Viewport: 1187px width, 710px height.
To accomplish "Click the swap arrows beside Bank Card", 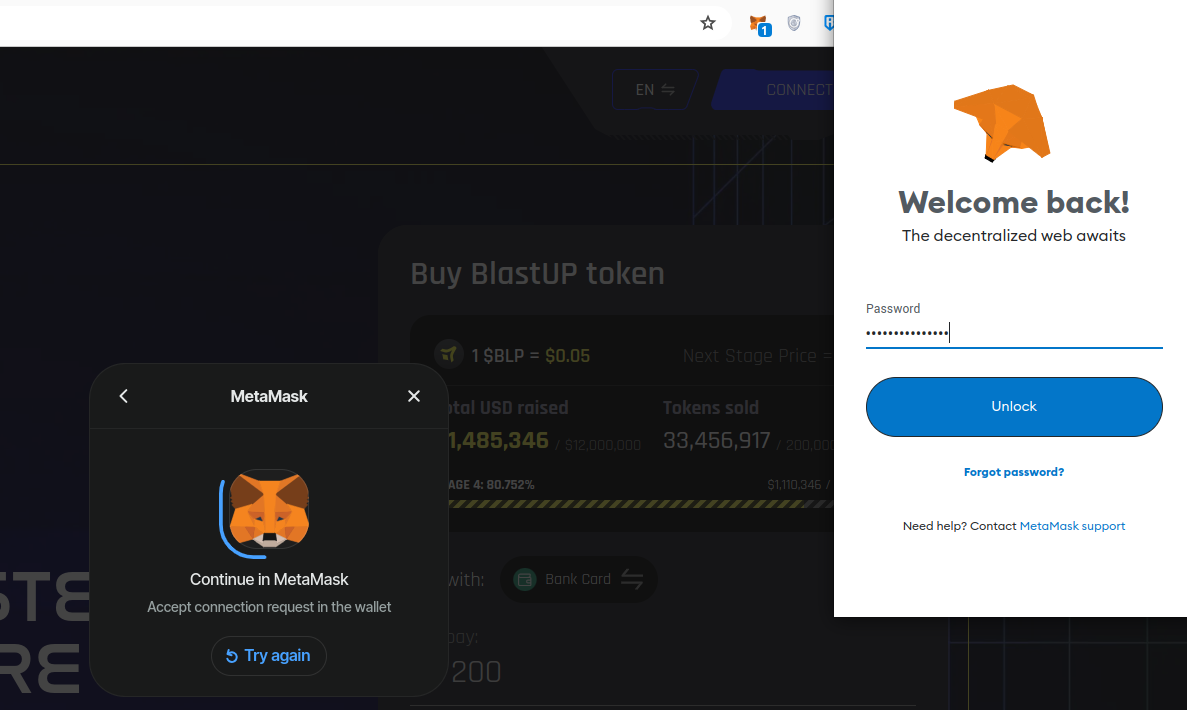I will 632,579.
